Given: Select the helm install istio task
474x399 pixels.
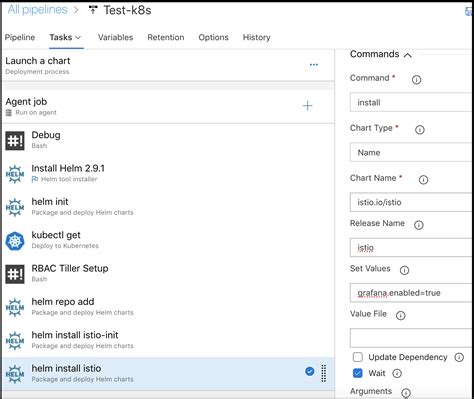Looking at the screenshot, I should (168, 374).
